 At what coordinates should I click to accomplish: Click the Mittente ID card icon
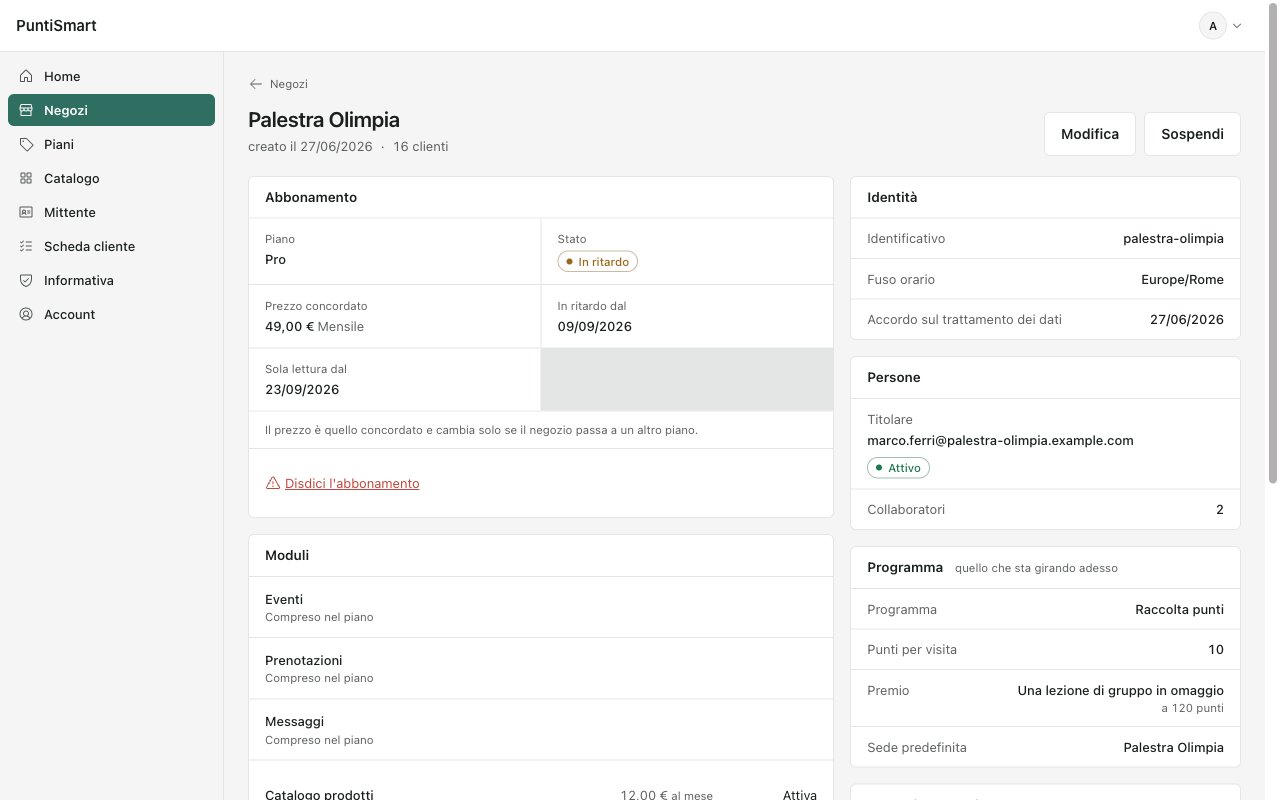coord(26,212)
